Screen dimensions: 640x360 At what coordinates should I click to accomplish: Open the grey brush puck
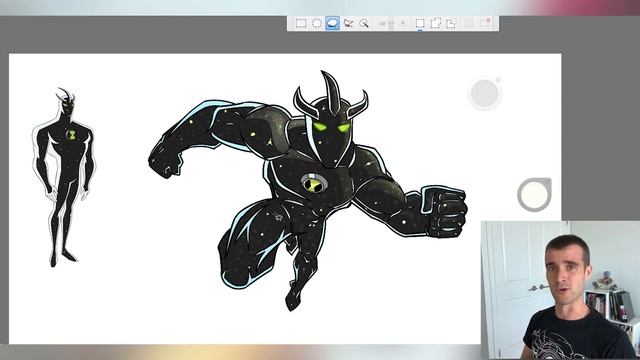point(484,94)
